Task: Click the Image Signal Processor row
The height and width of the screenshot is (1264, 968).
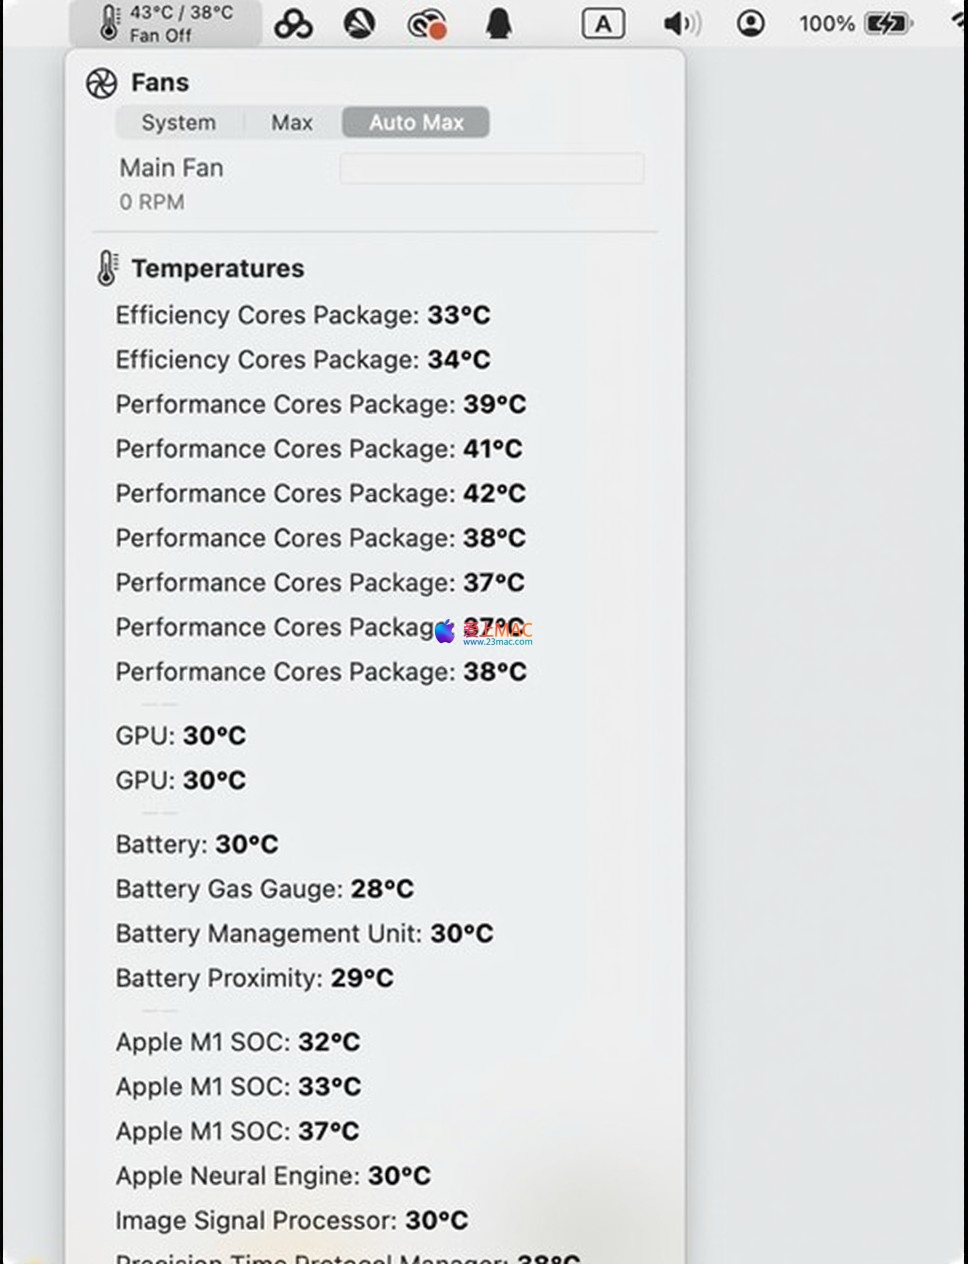Action: click(291, 1221)
